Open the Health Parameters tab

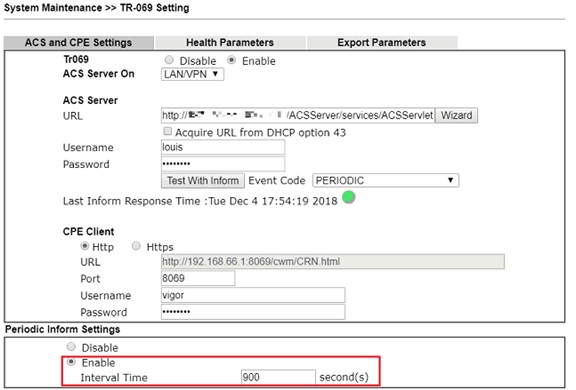pyautogui.click(x=230, y=43)
